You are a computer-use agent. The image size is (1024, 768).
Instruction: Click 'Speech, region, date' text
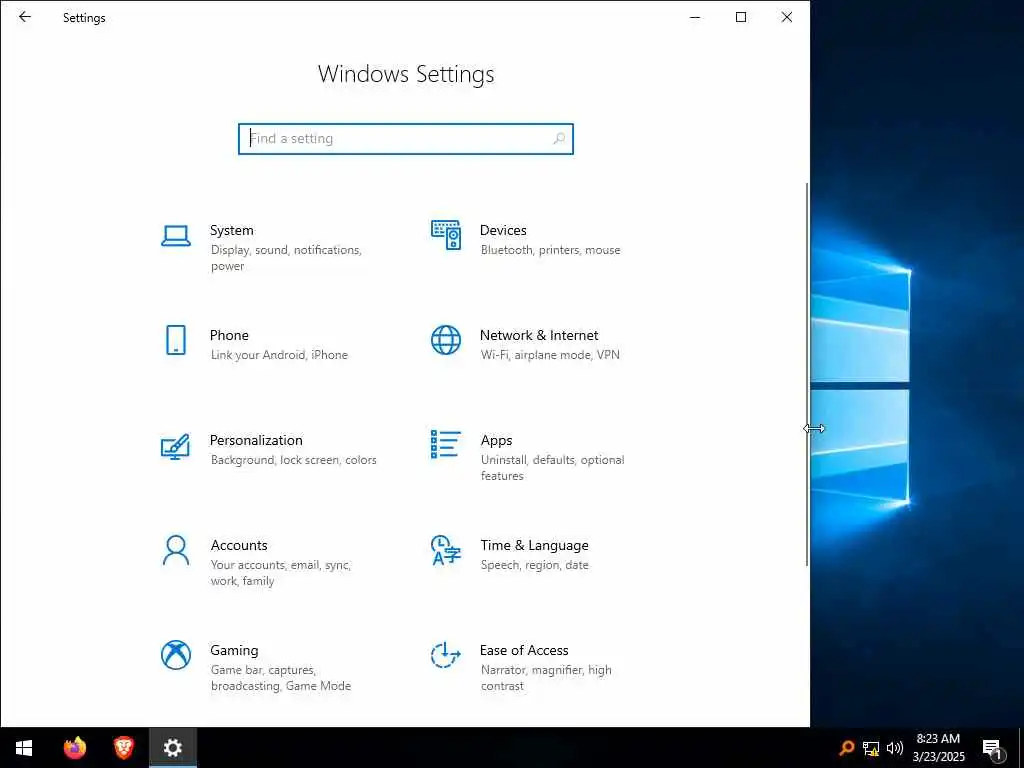point(534,565)
